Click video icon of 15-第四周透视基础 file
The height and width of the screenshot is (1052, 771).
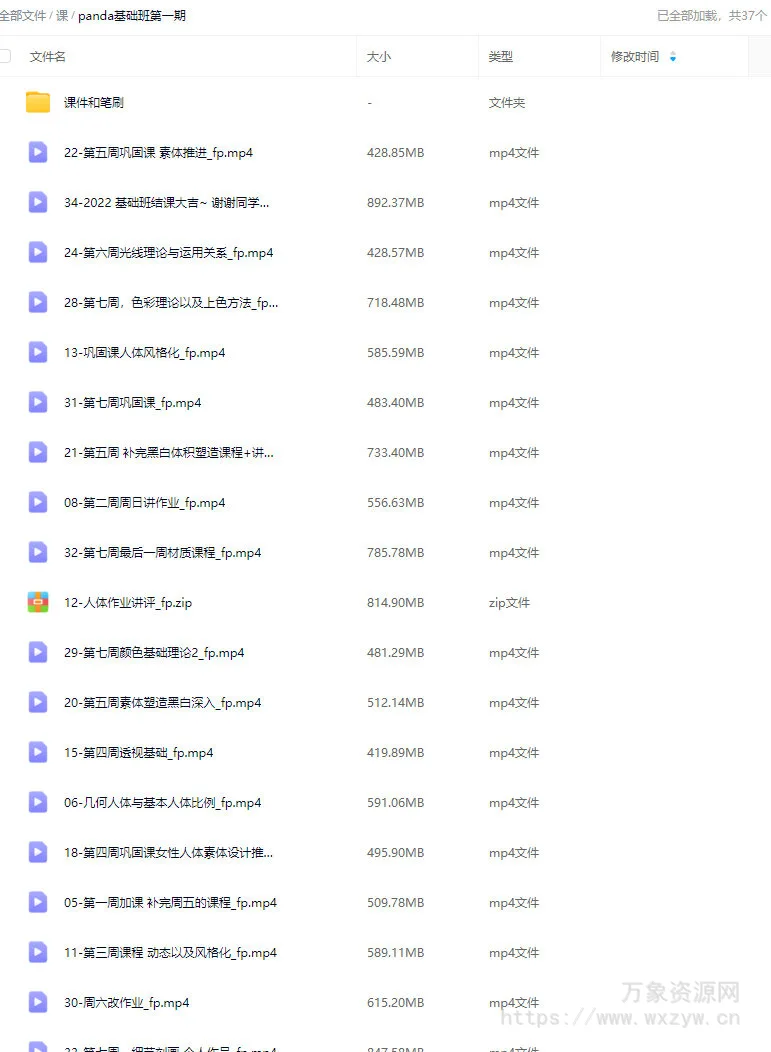click(38, 753)
